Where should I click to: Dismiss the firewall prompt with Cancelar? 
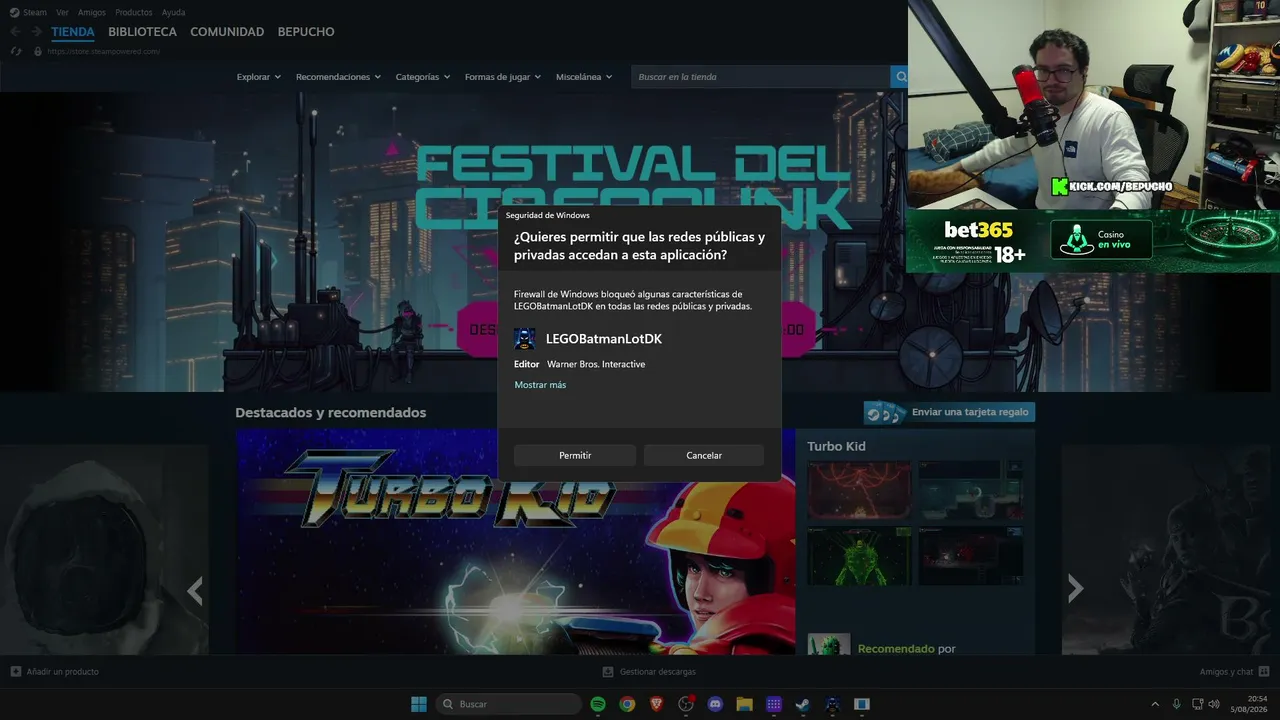(704, 455)
